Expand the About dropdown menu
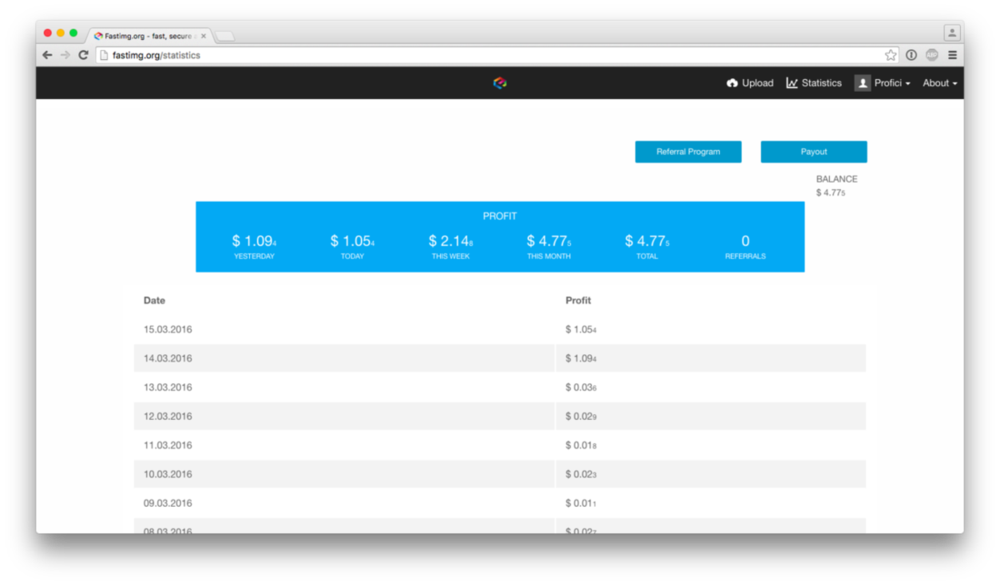Viewport: 1000px width, 585px height. coord(940,83)
